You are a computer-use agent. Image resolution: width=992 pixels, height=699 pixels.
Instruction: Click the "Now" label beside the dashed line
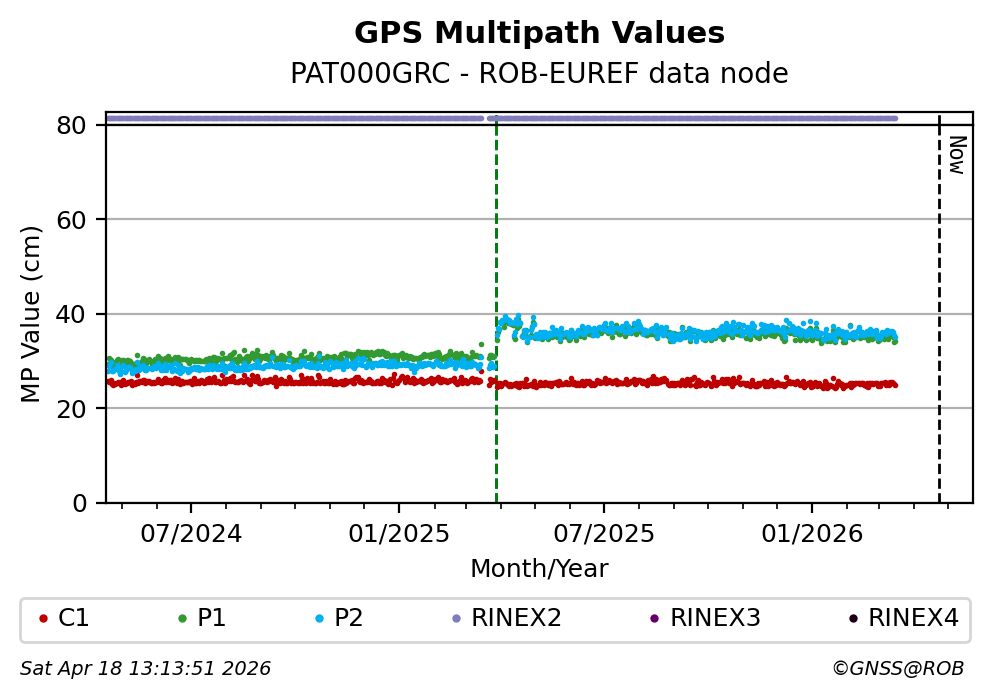coord(956,155)
